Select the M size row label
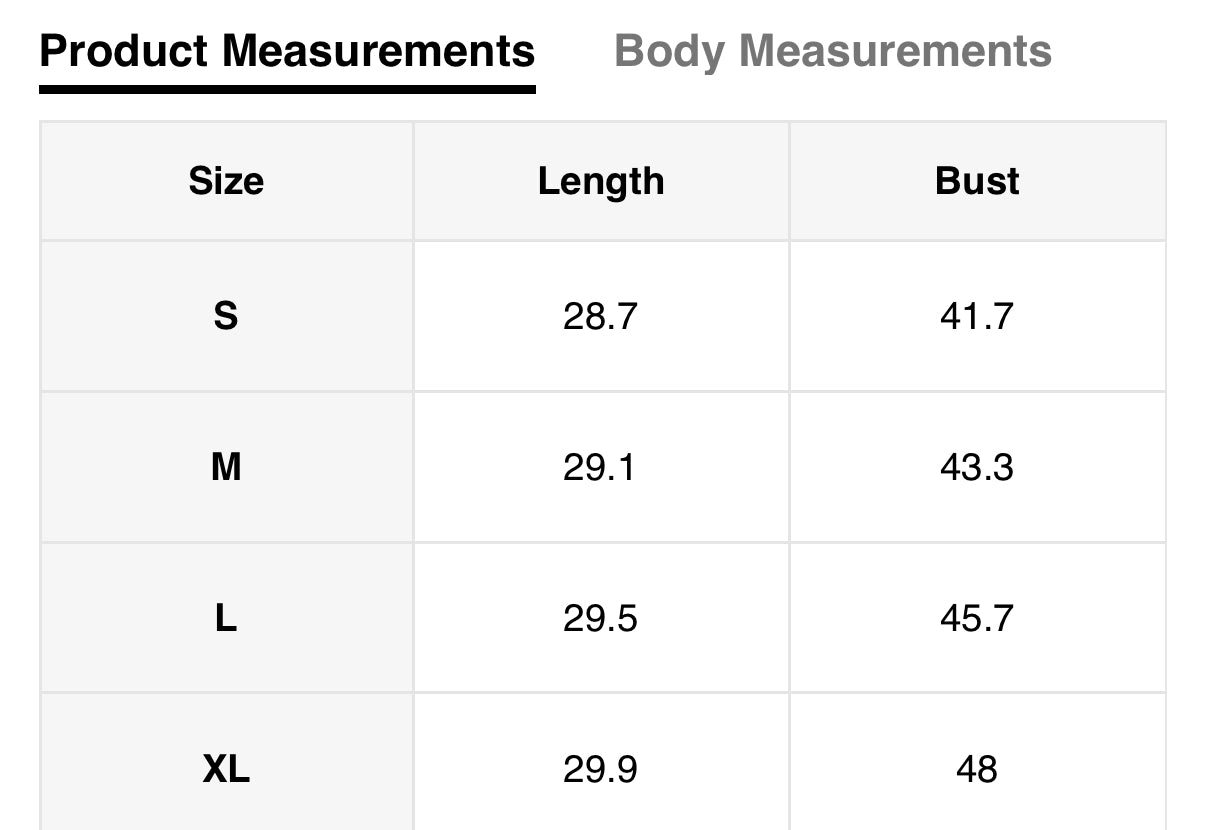This screenshot has height=830, width=1206. [x=226, y=467]
